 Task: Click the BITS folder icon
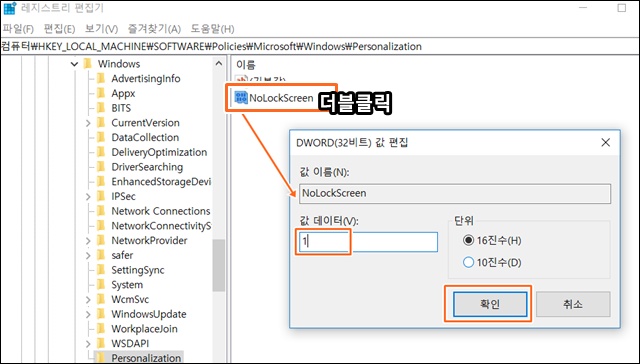[100, 108]
